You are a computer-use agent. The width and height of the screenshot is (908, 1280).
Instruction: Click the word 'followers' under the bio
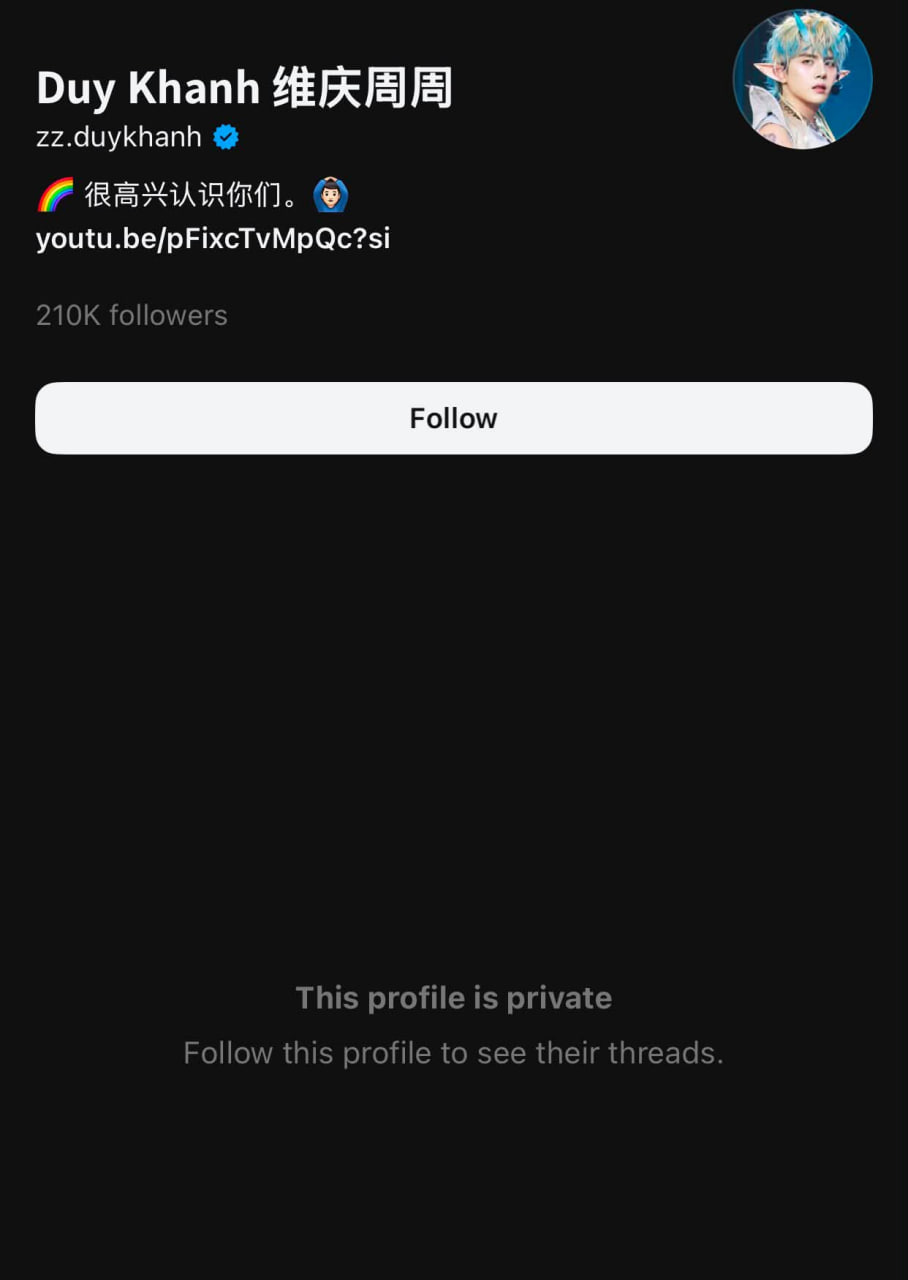coord(168,315)
